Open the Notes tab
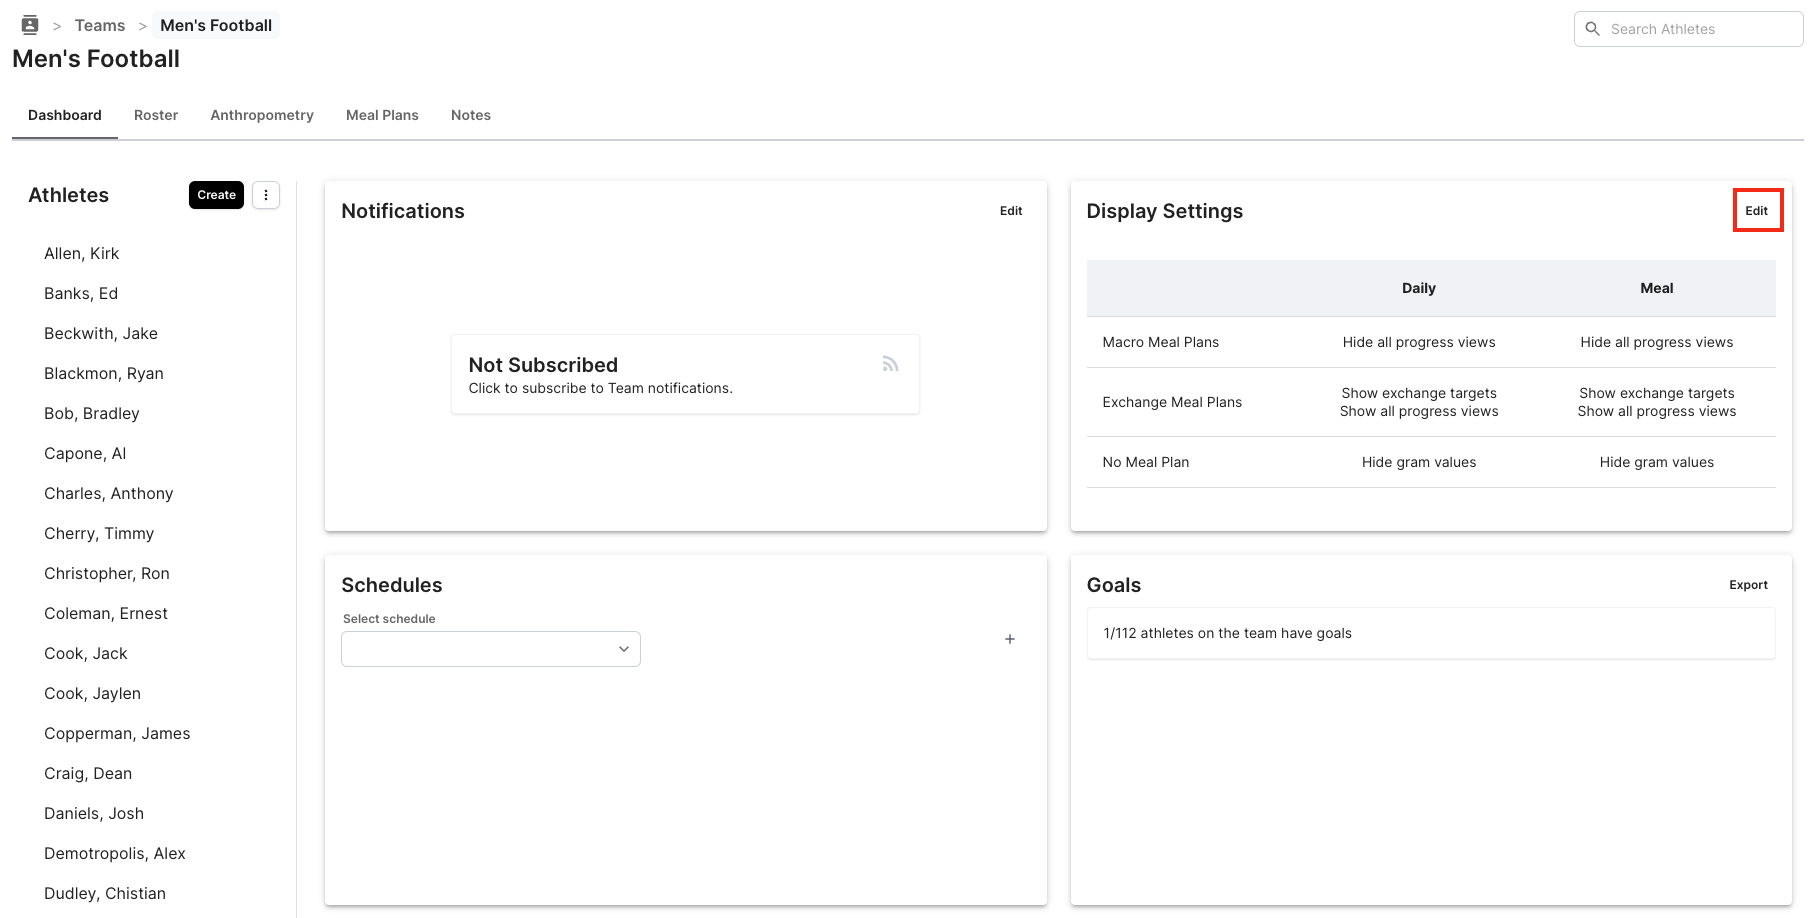Screen dimensions: 1814x918 pyautogui.click(x=470, y=115)
